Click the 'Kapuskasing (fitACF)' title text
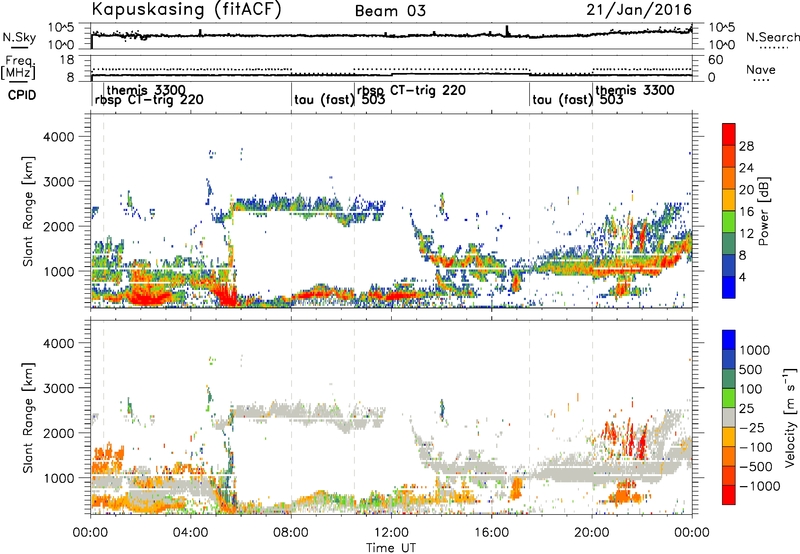800x554 pixels. point(186,10)
